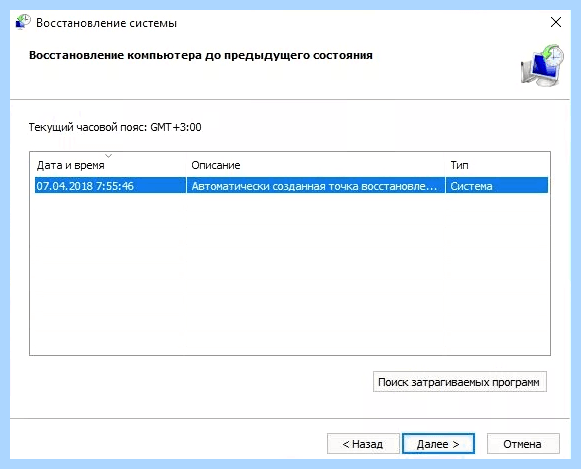The image size is (581, 469).
Task: Cancel the restore with the Отмена button
Action: [523, 443]
